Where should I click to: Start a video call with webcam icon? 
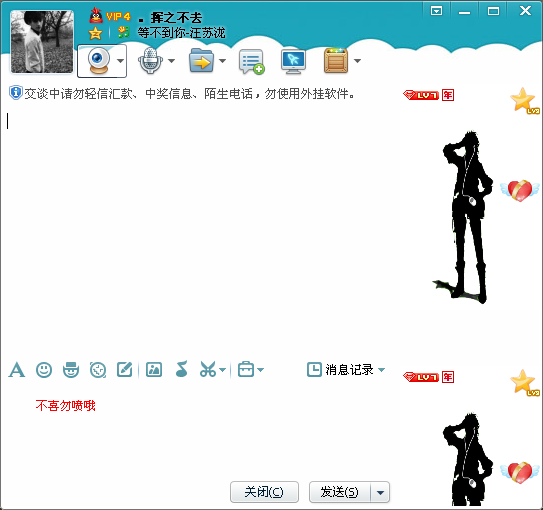point(98,61)
